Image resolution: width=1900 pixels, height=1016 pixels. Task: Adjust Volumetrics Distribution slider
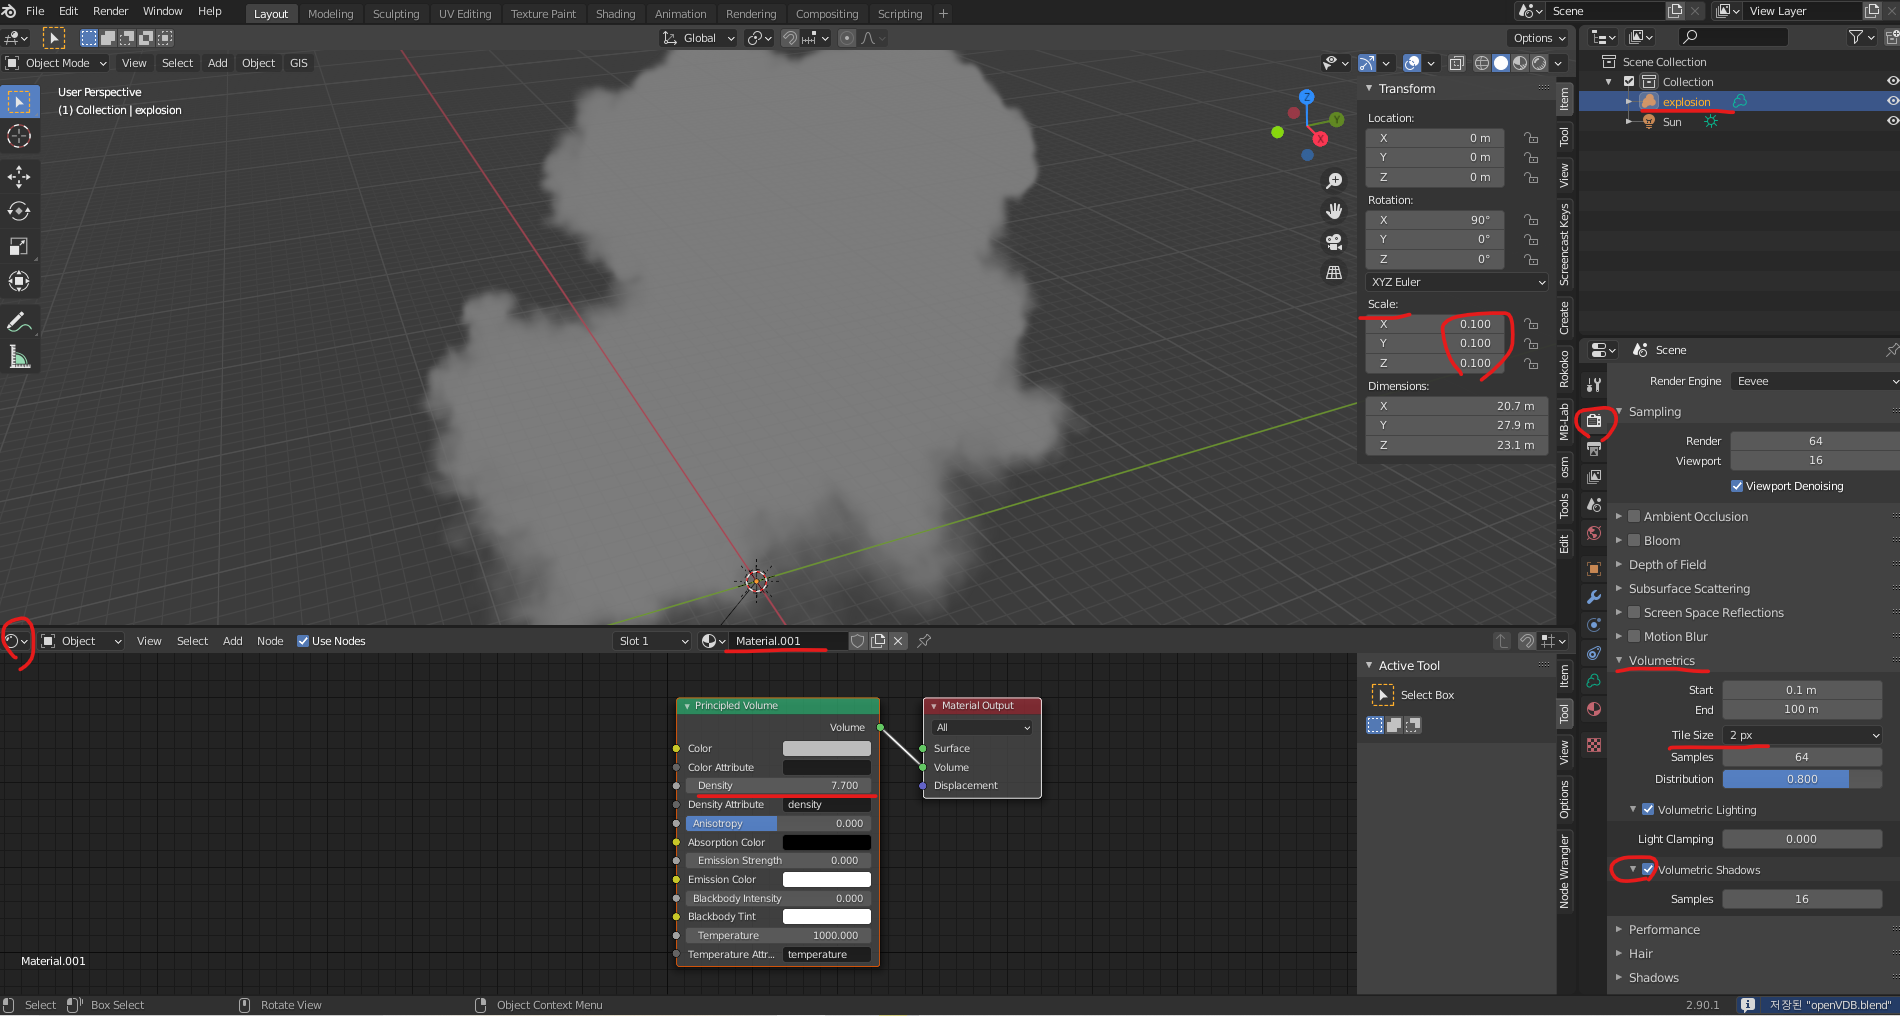[1802, 779]
